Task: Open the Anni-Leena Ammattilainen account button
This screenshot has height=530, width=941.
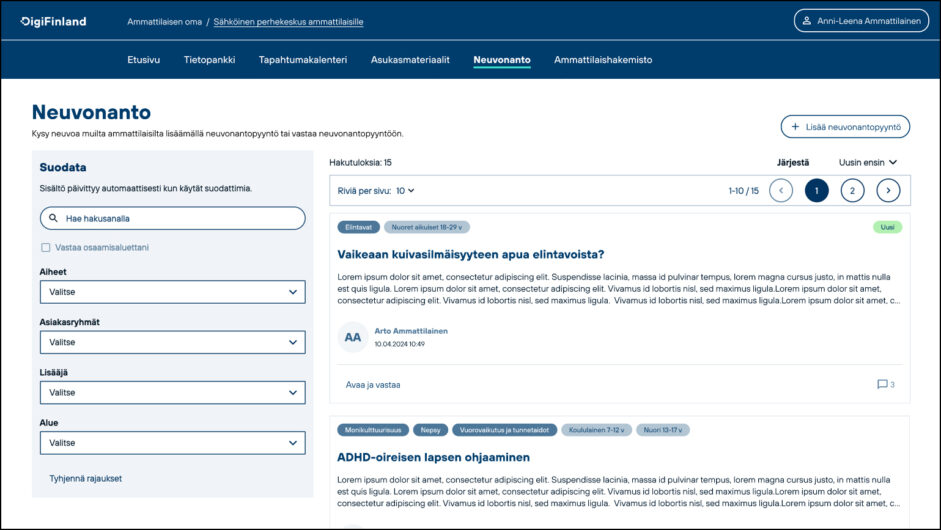Action: (x=861, y=21)
